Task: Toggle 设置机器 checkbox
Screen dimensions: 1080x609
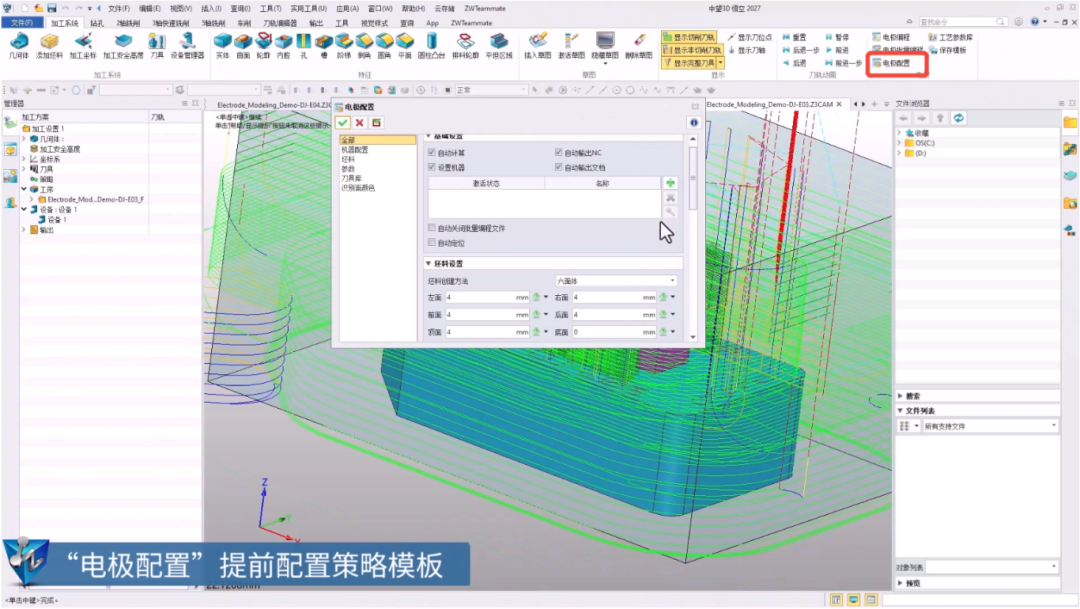Action: click(x=432, y=167)
